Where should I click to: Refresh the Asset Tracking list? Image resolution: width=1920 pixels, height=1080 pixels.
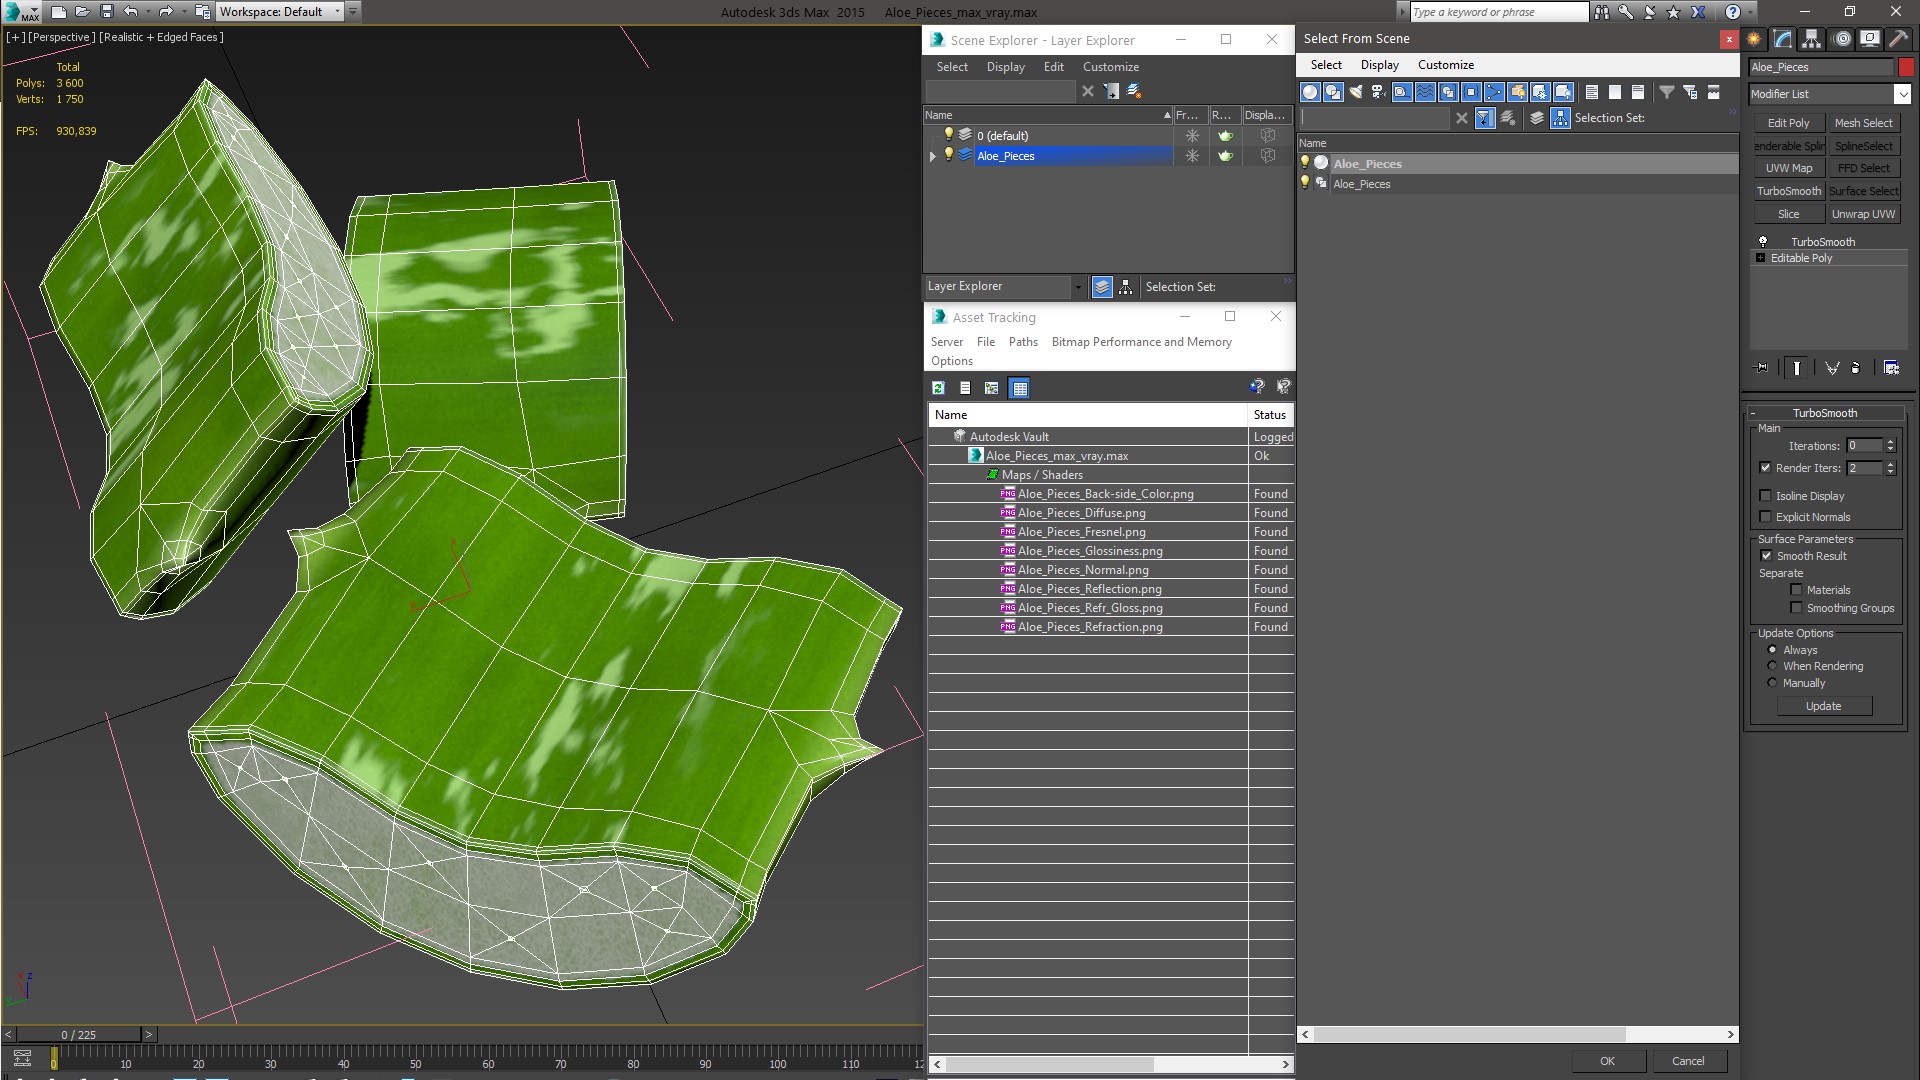[938, 388]
